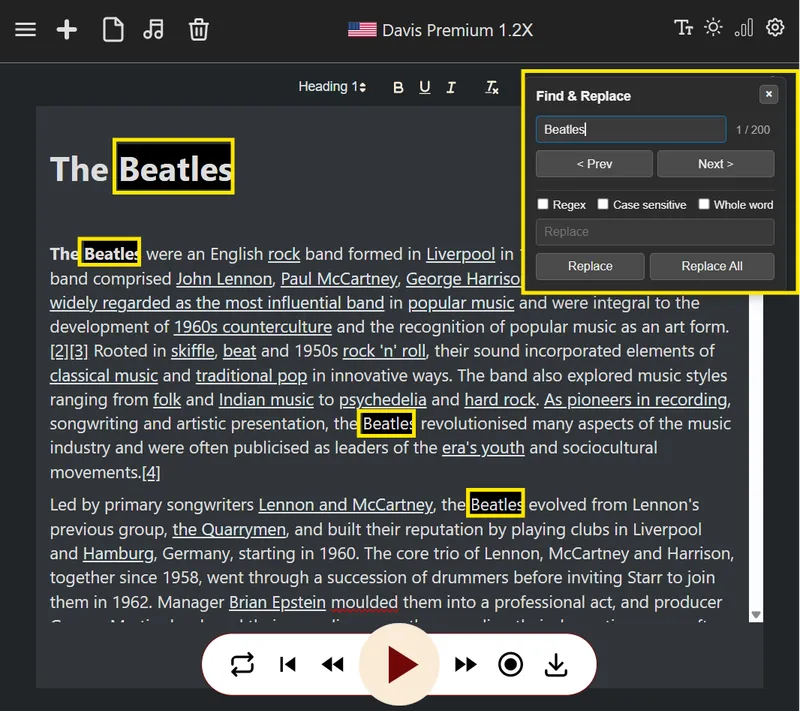Click the Replace text input field
This screenshot has height=711, width=800.
click(x=655, y=232)
